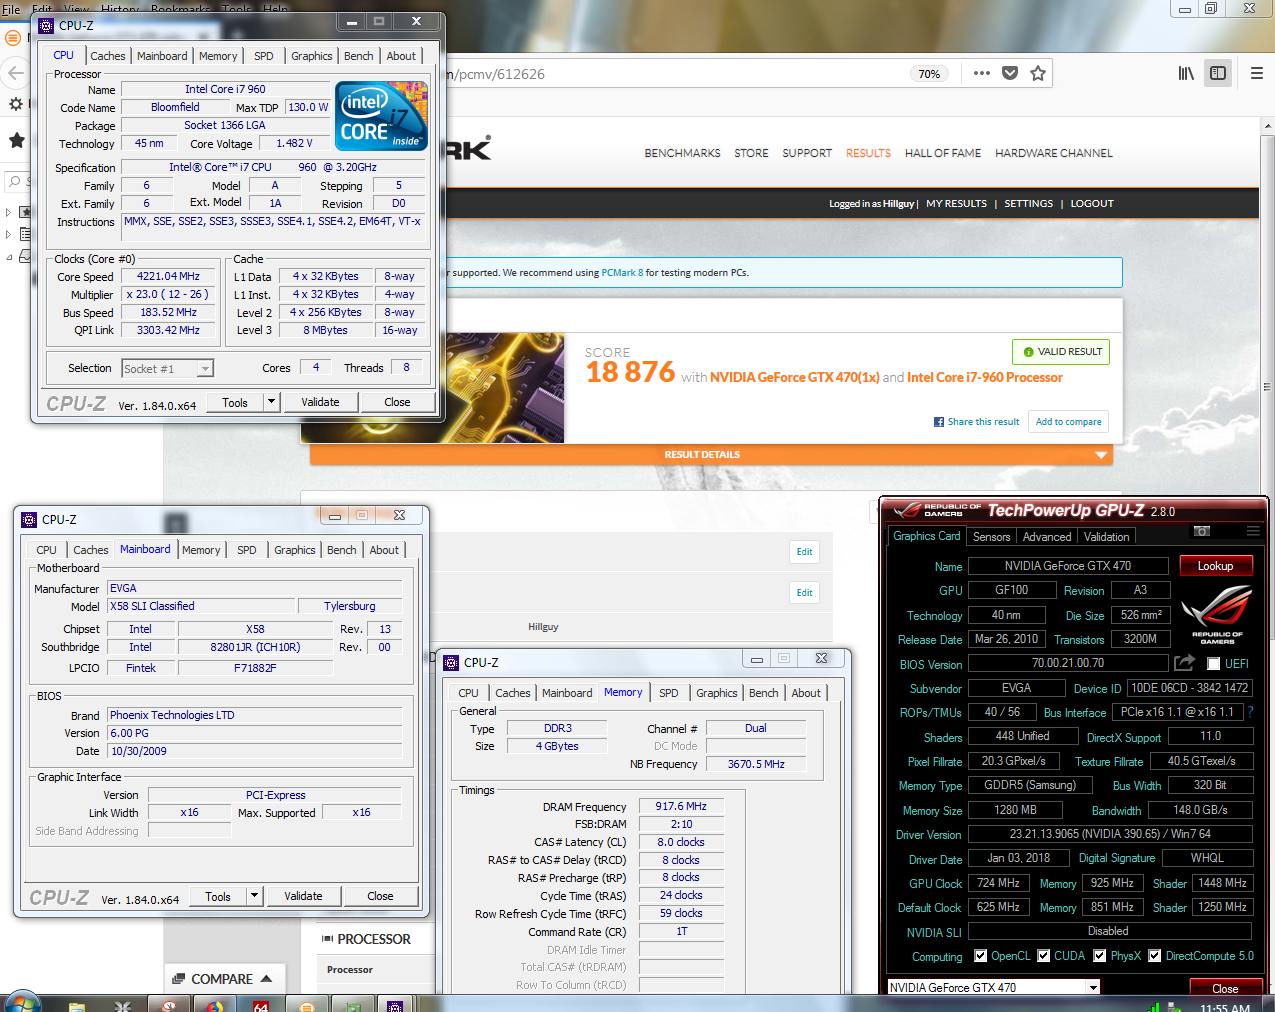Save page to Pocket in Firefox
This screenshot has width=1275, height=1012.
[x=1010, y=73]
